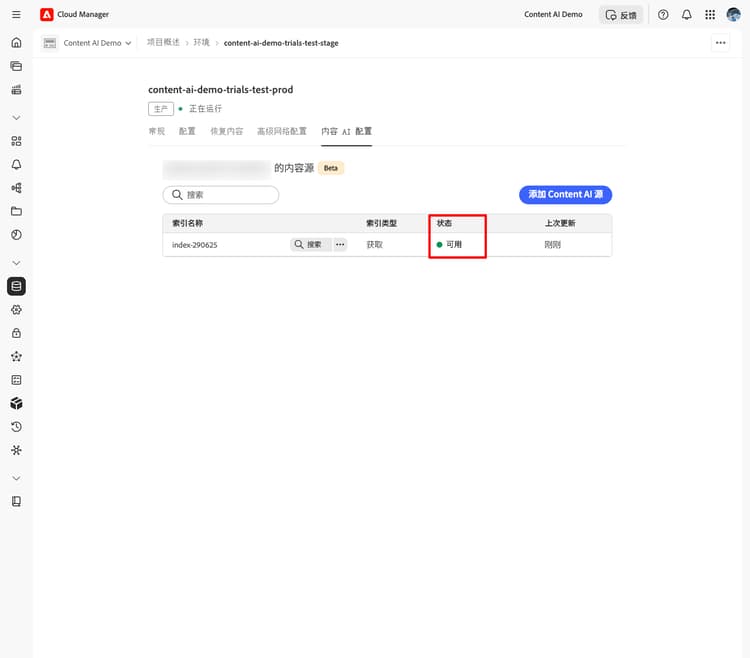The height and width of the screenshot is (658, 750).
Task: Open the star network sidebar icon
Action: coord(16,357)
